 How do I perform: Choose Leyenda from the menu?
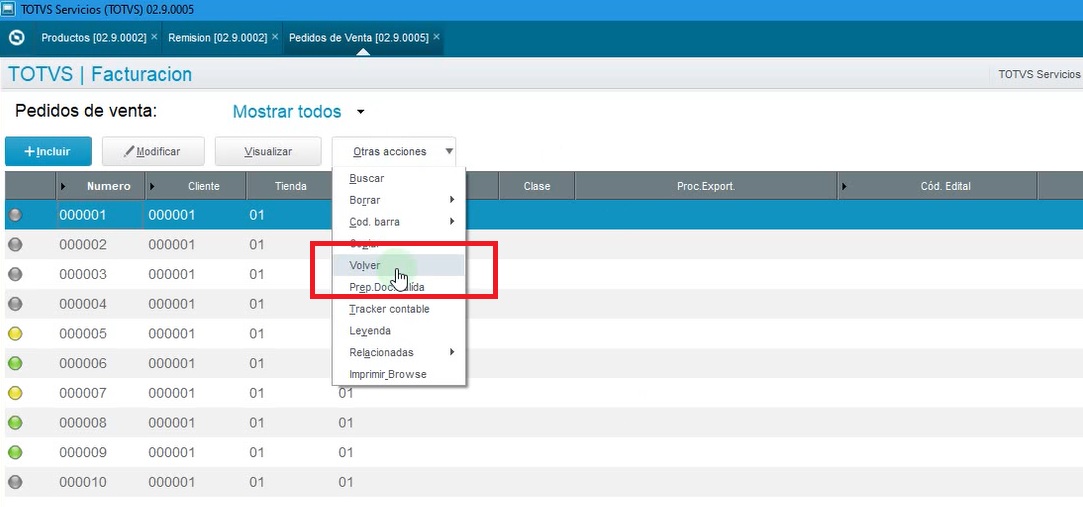370,331
